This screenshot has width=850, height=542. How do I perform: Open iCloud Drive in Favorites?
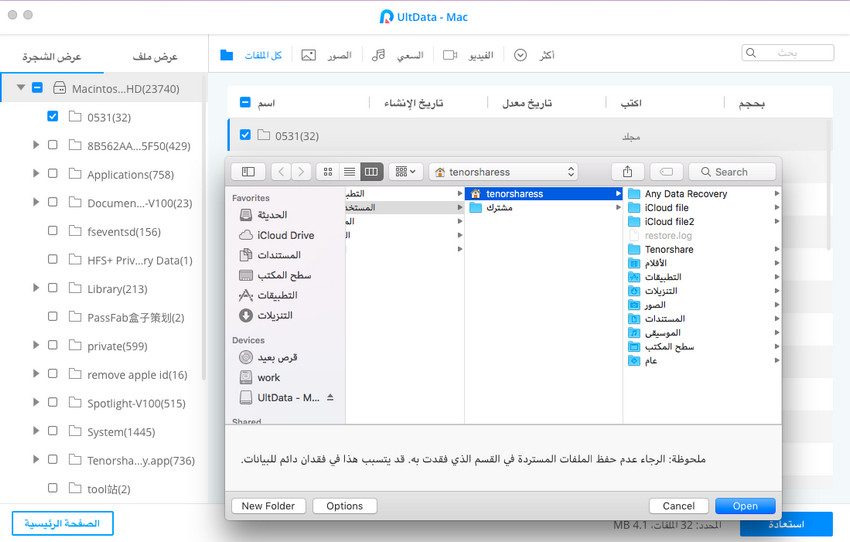(x=276, y=235)
